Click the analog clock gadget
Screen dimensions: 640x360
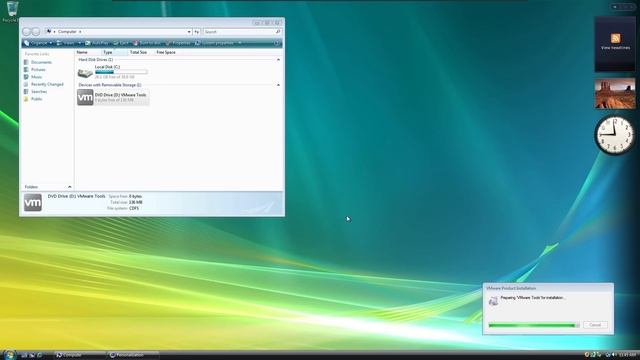tap(614, 135)
